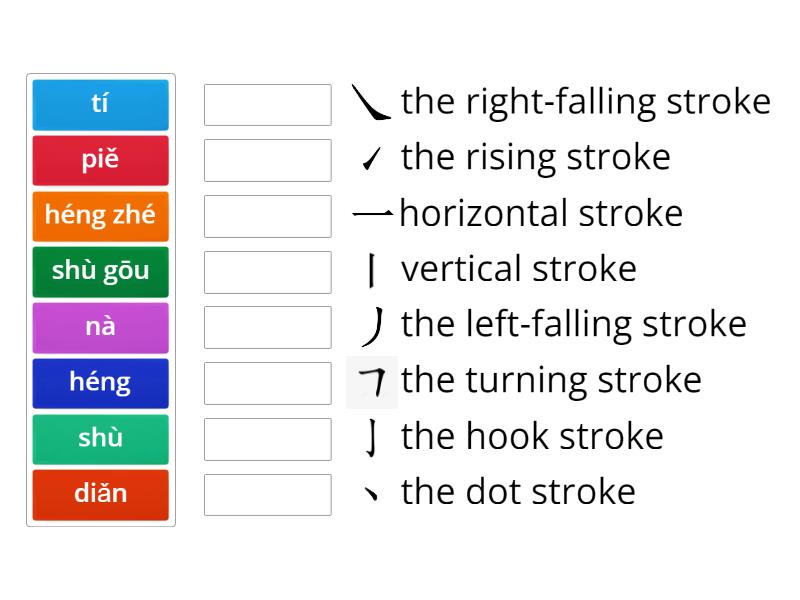The height and width of the screenshot is (600, 800).
Task: Click the rising stroke symbol
Action: coord(371,156)
